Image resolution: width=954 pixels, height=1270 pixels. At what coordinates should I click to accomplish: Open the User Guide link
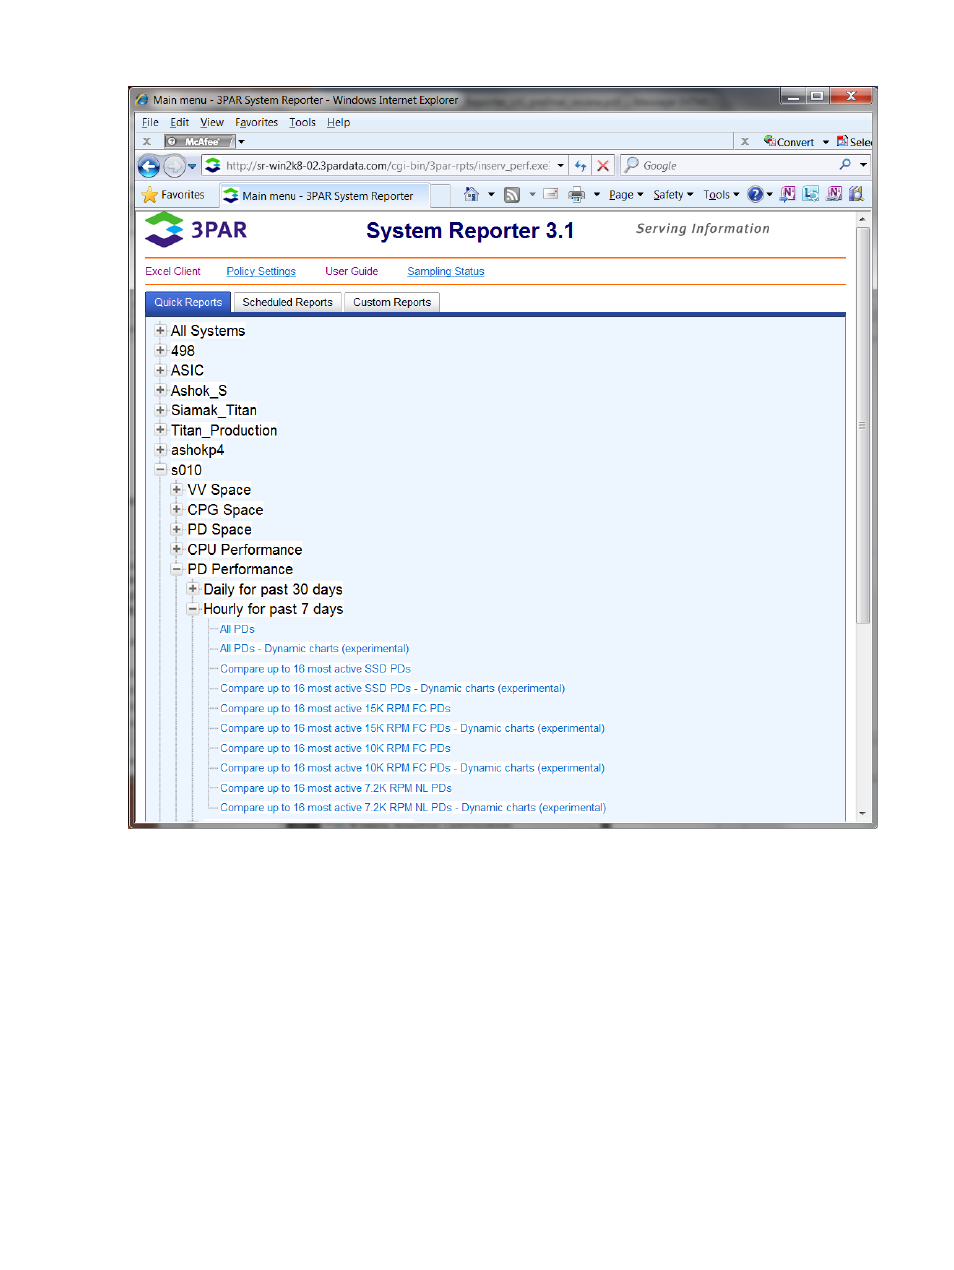point(351,271)
